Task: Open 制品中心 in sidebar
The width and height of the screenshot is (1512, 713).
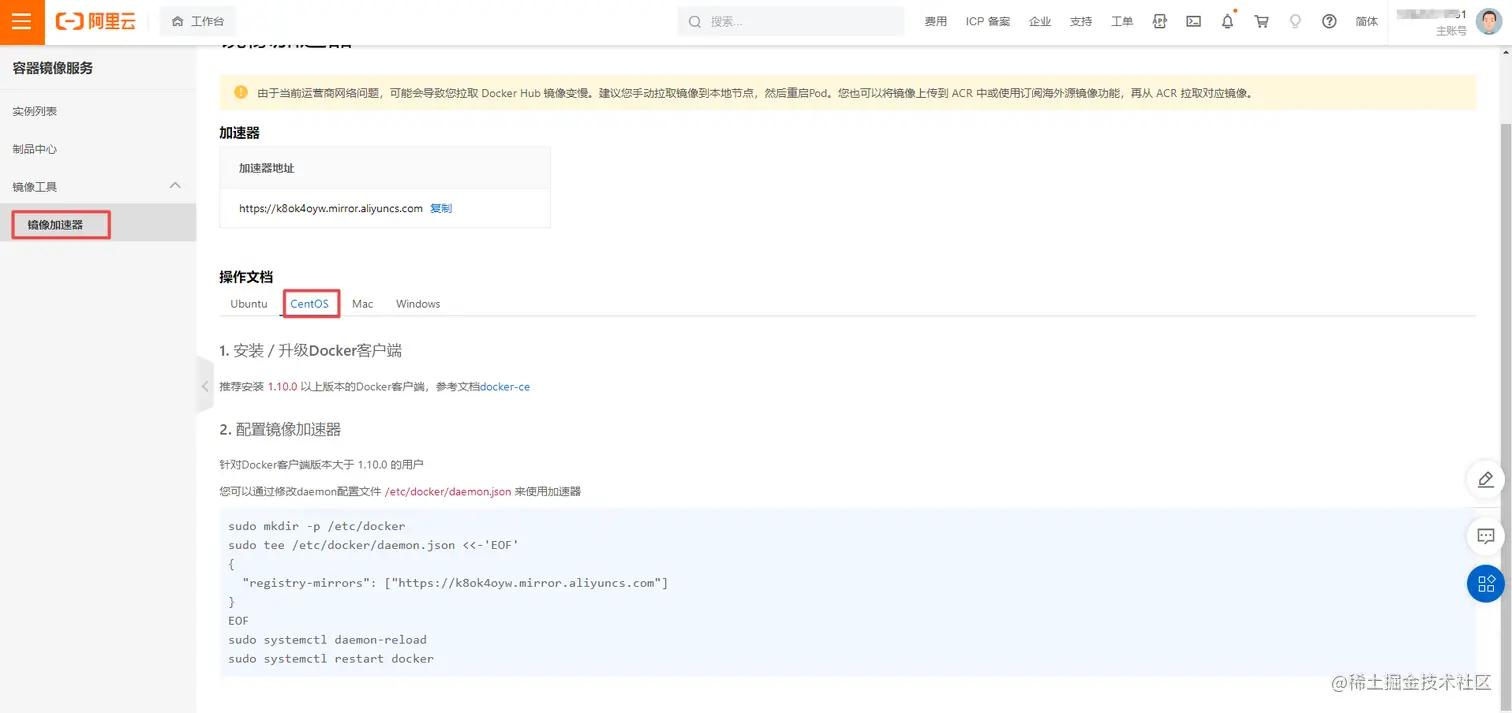Action: [x=34, y=149]
